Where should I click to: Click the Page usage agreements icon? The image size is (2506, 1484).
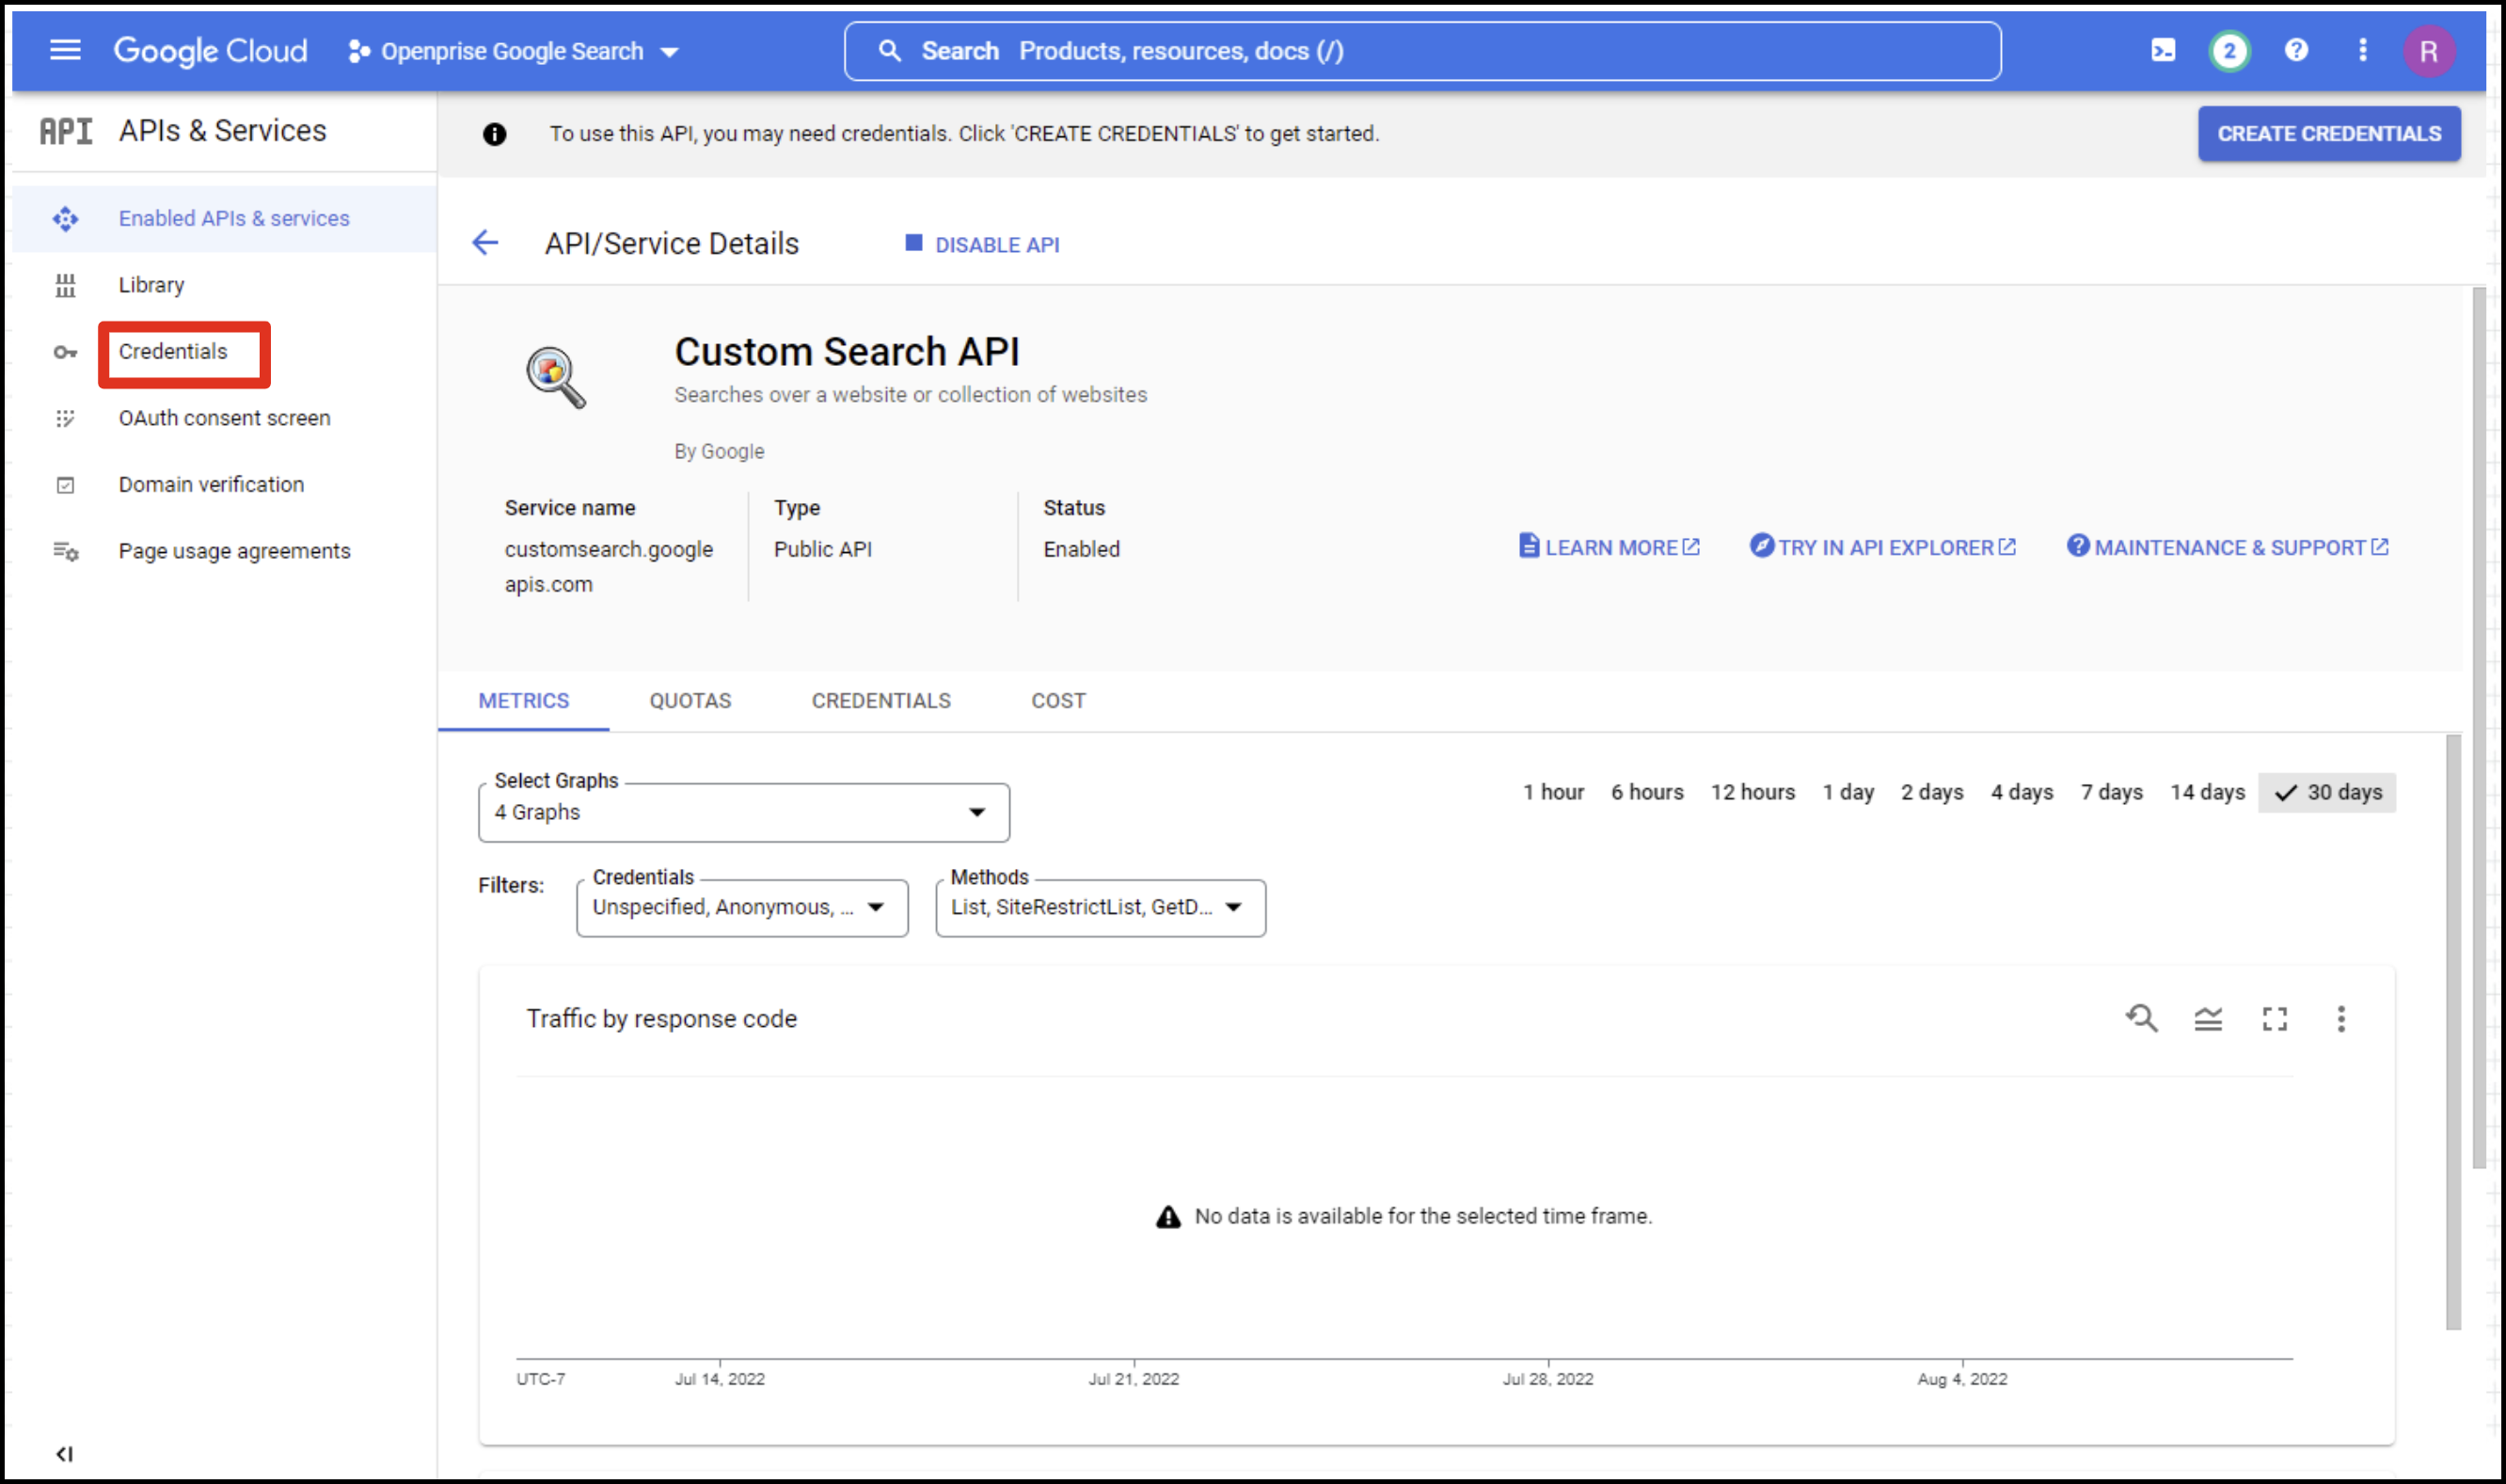pyautogui.click(x=65, y=551)
